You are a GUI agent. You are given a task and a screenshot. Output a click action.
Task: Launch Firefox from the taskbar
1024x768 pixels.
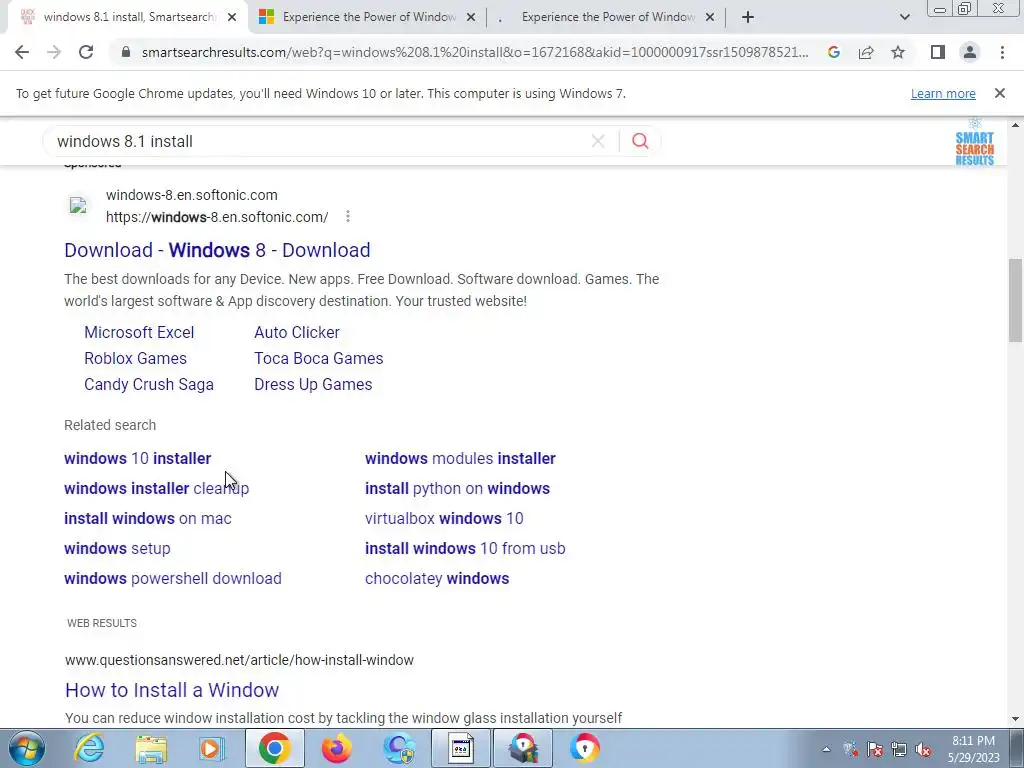click(x=336, y=748)
